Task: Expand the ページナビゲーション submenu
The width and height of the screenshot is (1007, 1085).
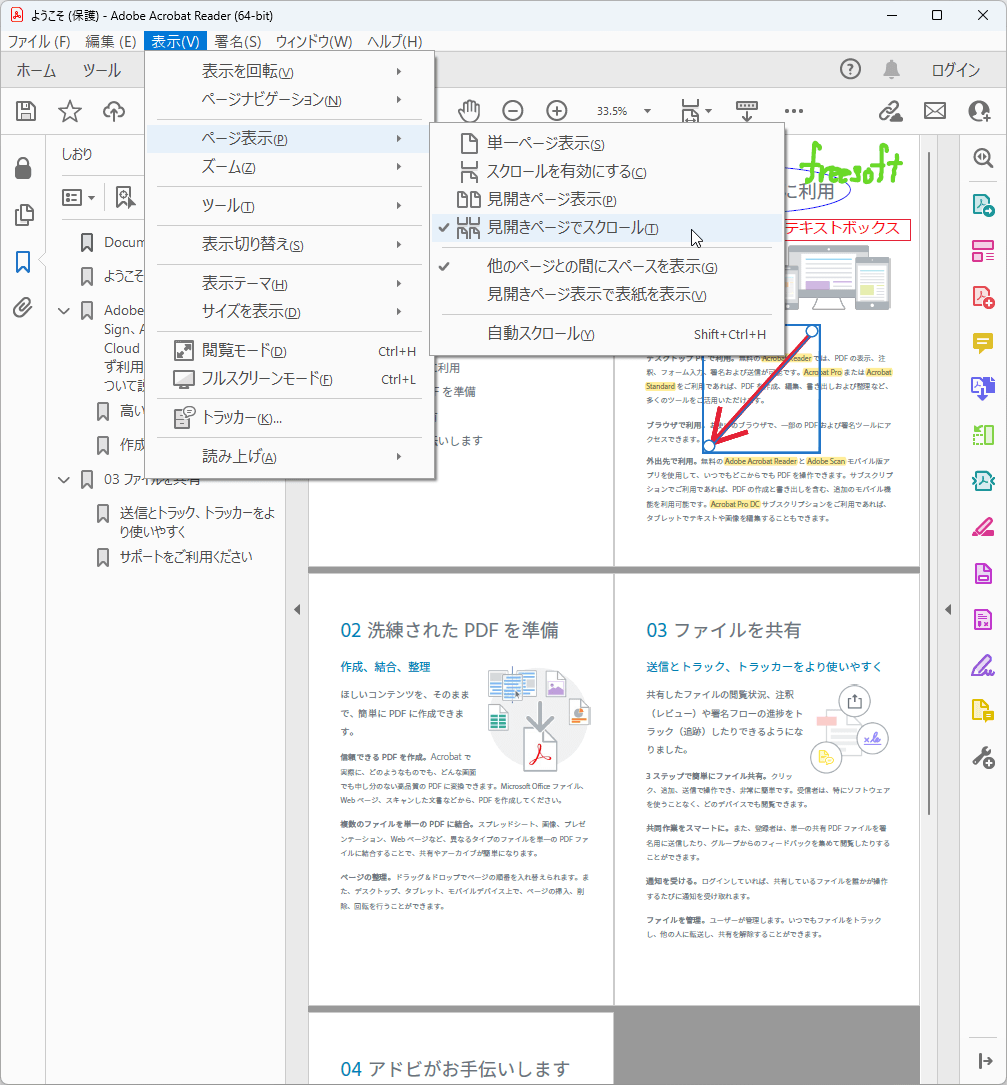Action: pyautogui.click(x=289, y=100)
